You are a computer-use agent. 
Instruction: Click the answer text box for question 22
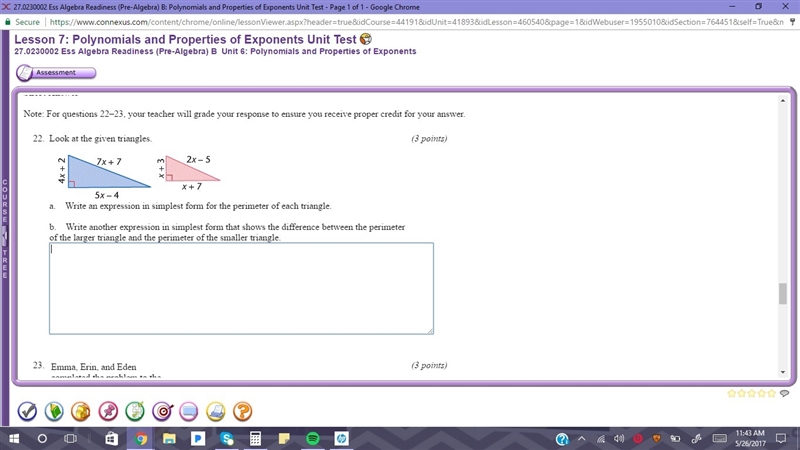[x=241, y=288]
